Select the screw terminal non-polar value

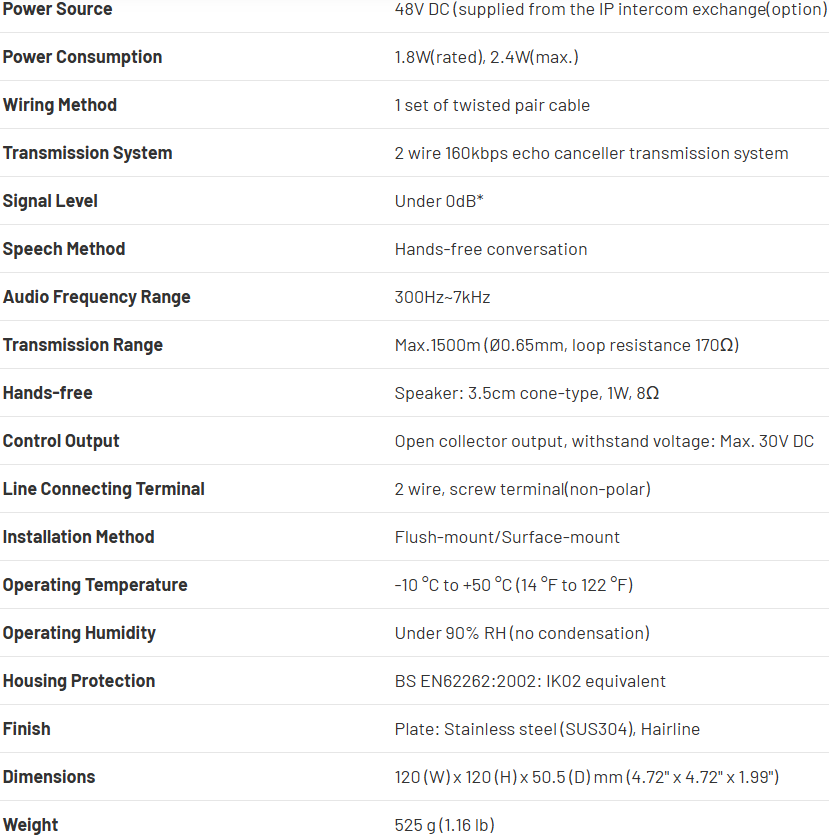tap(522, 489)
